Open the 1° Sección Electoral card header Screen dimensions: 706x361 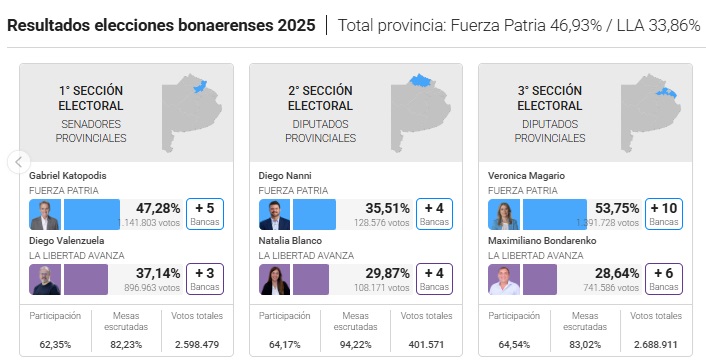click(127, 113)
